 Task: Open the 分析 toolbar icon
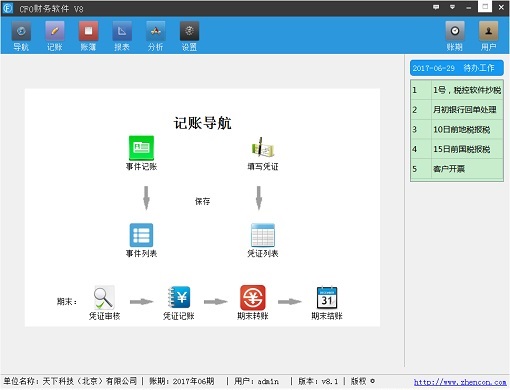pos(156,32)
